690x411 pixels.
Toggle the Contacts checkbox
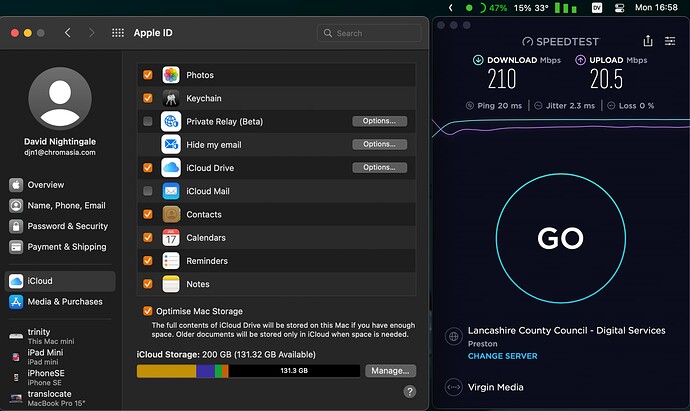point(148,214)
